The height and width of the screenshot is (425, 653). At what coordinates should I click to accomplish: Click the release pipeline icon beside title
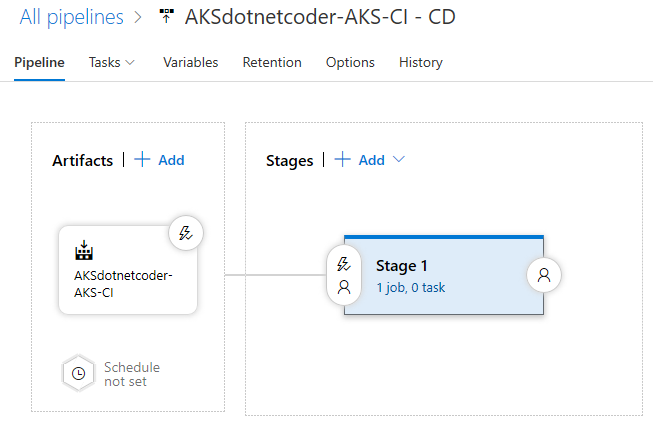(167, 17)
